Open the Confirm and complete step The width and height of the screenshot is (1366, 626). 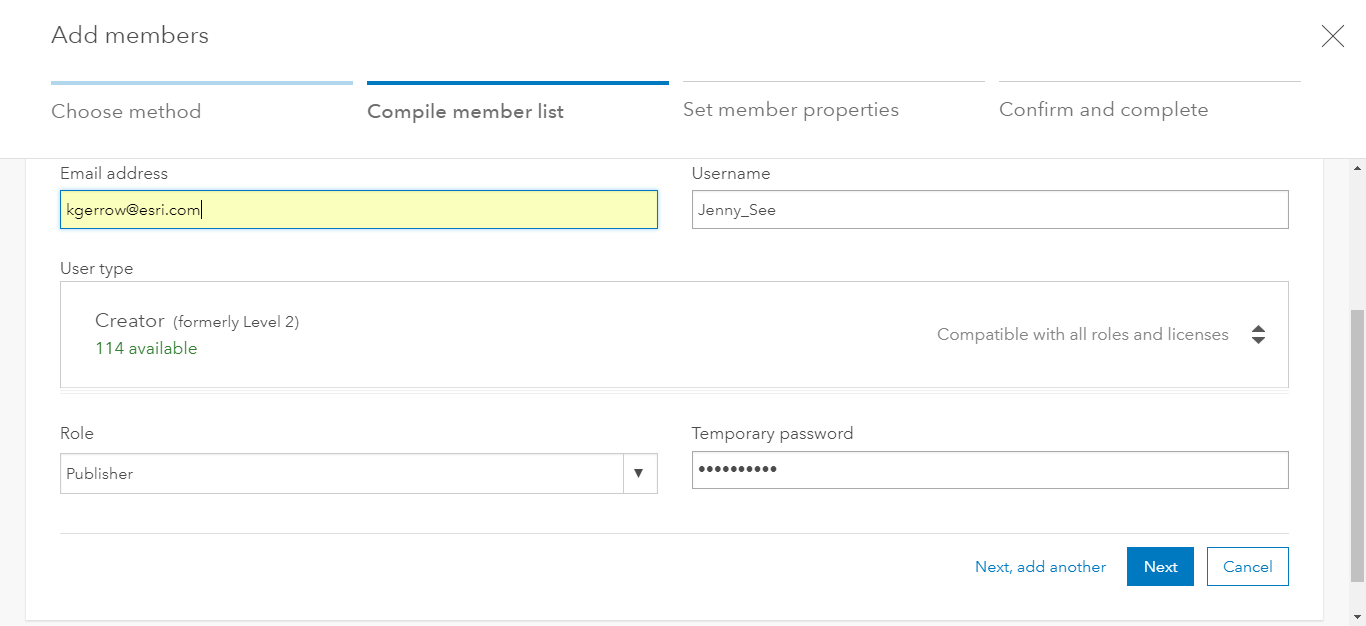pos(1103,110)
